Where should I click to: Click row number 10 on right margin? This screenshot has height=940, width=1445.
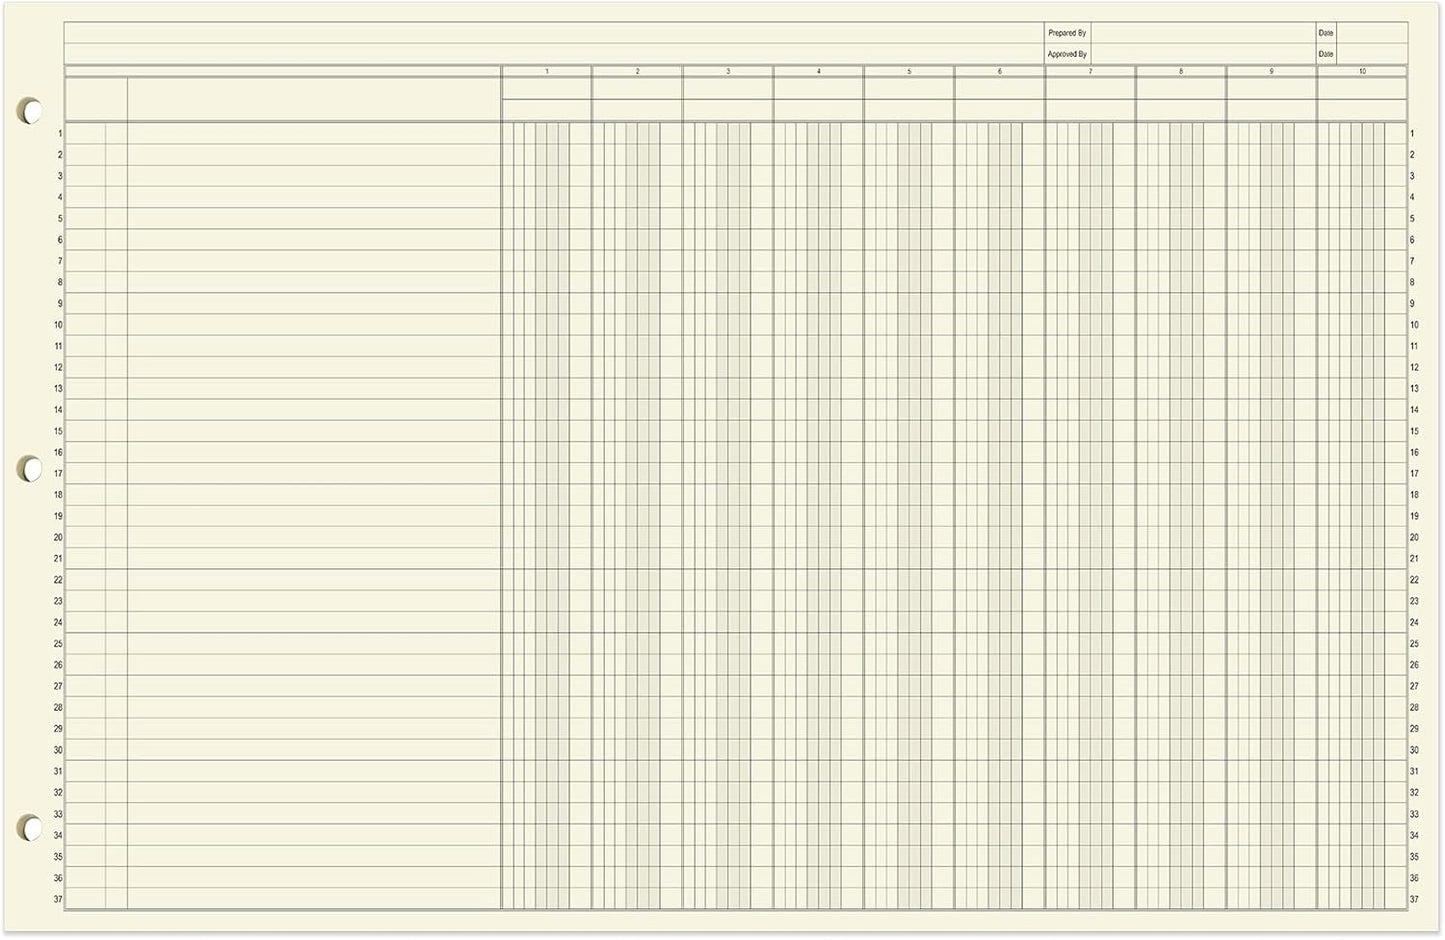tap(1413, 324)
